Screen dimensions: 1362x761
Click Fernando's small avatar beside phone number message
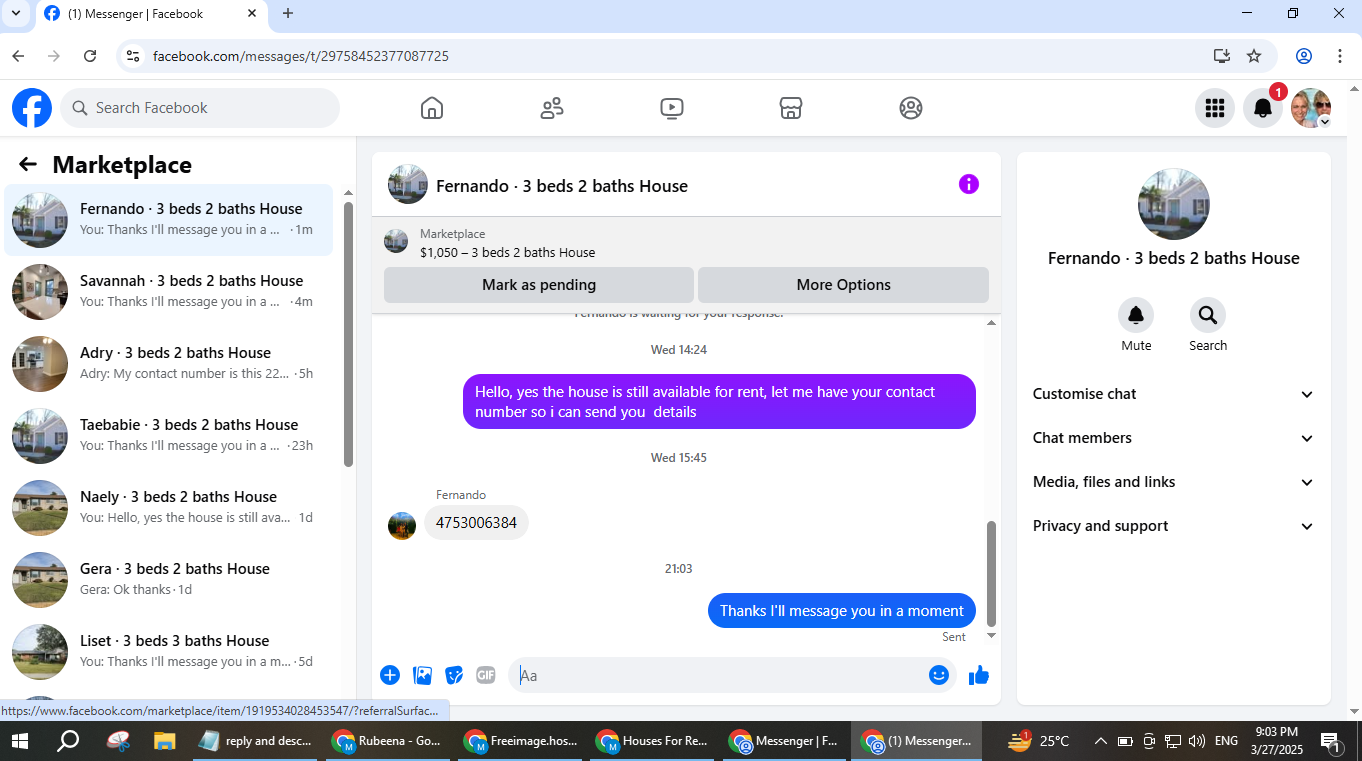click(402, 526)
